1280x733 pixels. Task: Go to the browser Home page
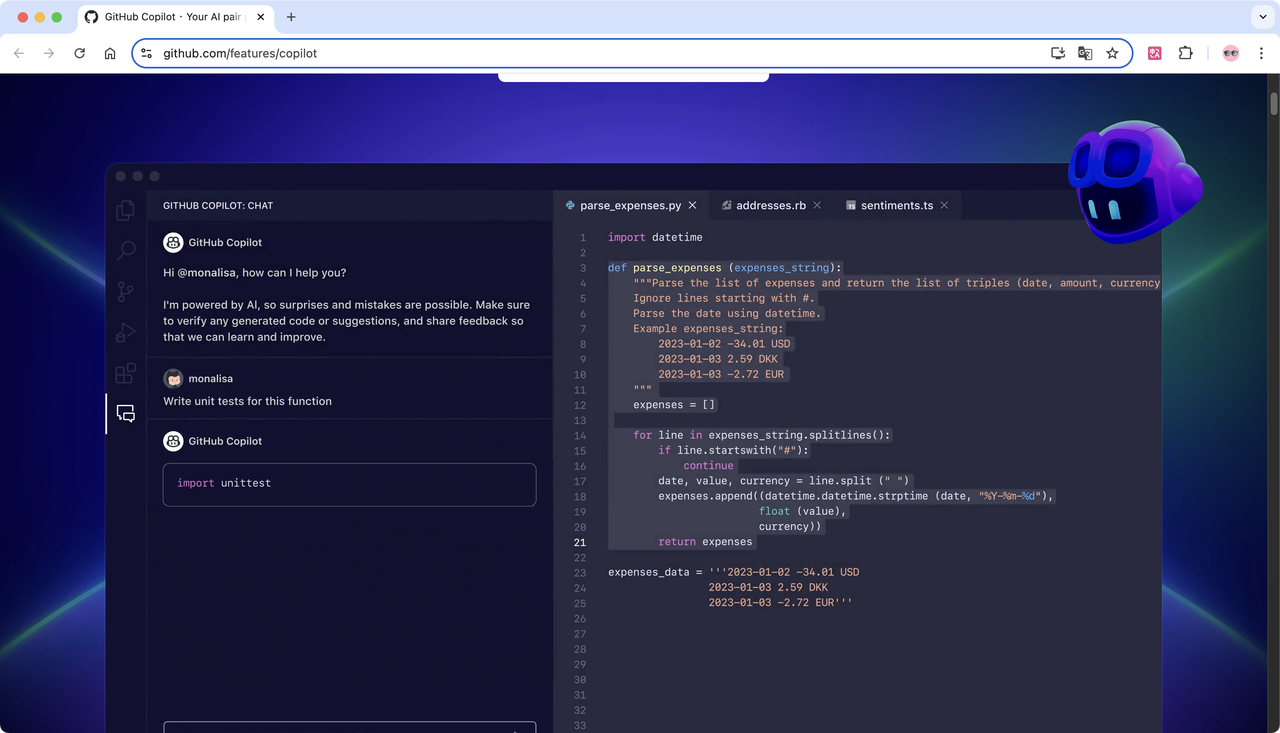tap(110, 53)
